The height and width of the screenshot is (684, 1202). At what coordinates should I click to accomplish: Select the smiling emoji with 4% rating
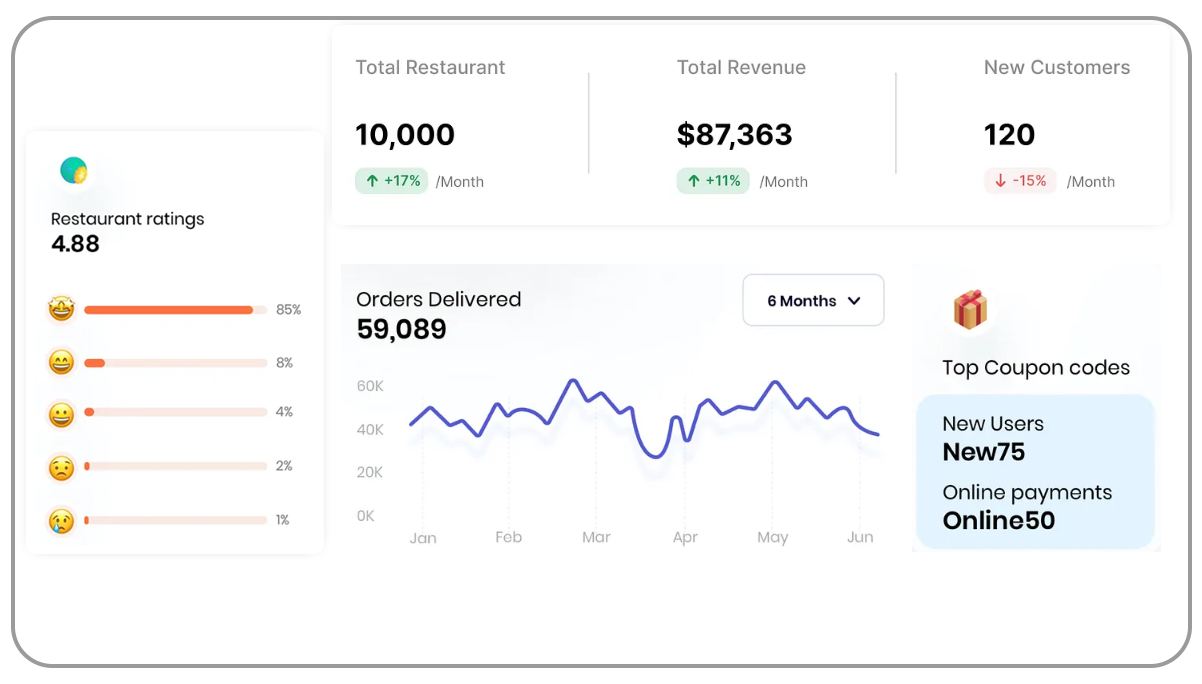pyautogui.click(x=61, y=414)
